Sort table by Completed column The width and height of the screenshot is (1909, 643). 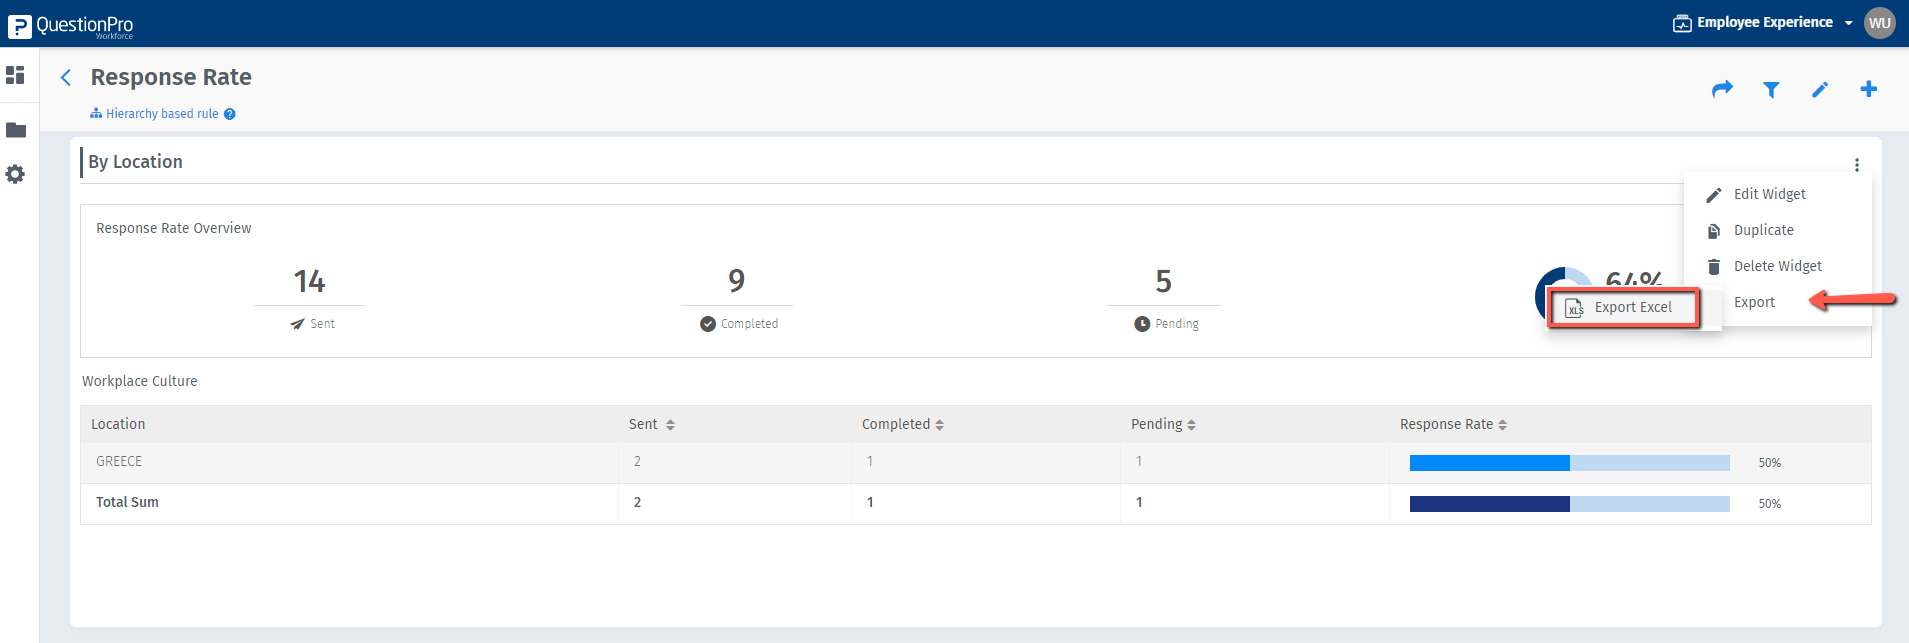[939, 425]
